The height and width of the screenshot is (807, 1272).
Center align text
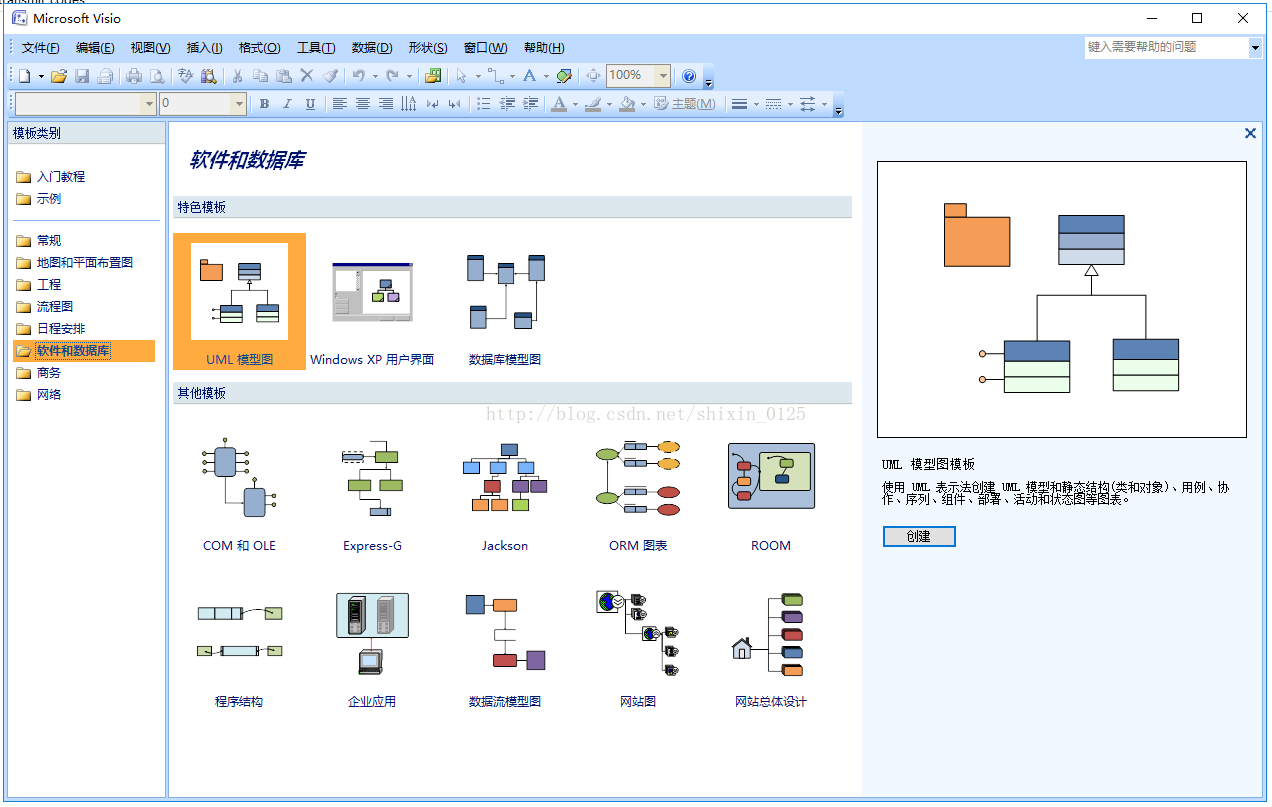pos(363,104)
